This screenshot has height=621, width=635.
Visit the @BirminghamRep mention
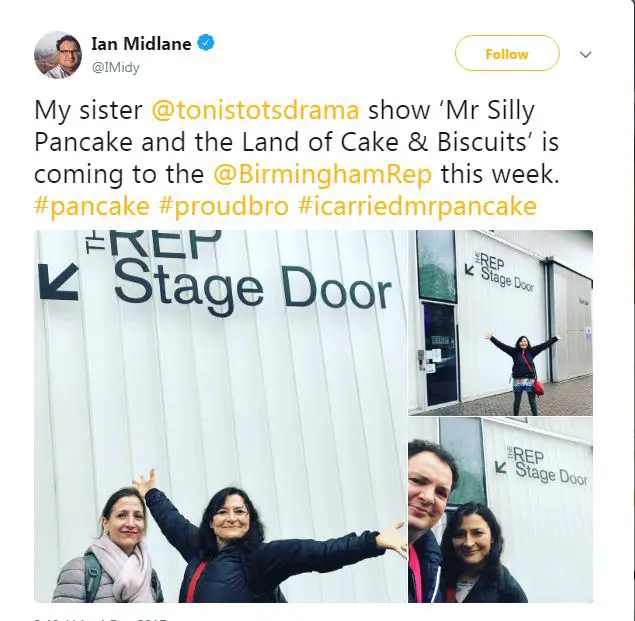click(323, 174)
